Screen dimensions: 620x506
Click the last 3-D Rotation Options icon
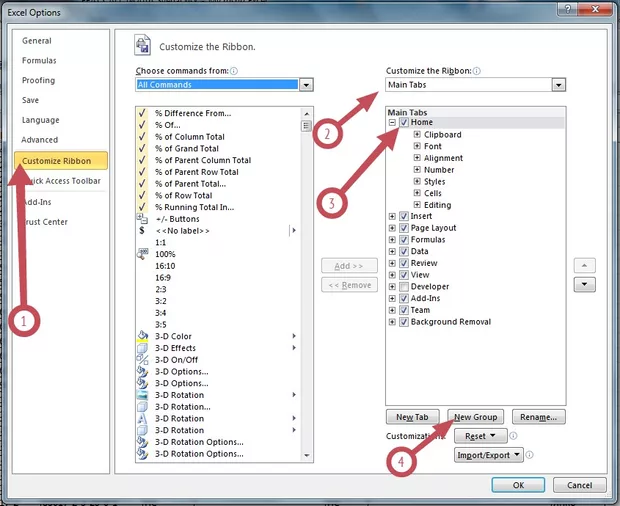(142, 454)
